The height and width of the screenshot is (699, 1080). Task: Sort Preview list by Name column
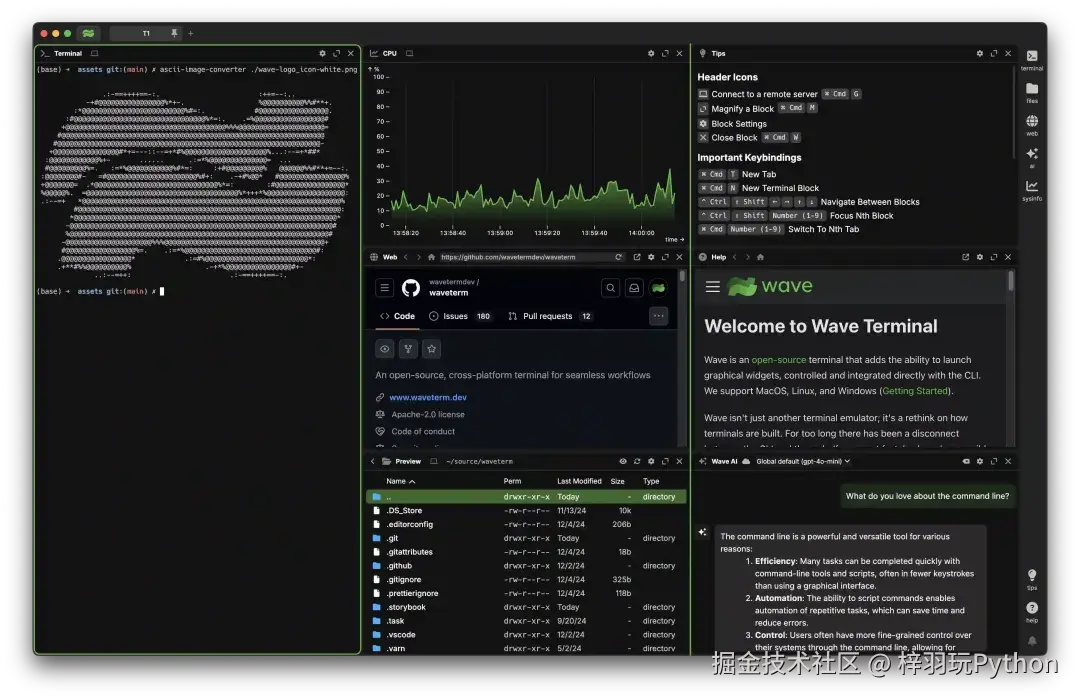pos(400,481)
